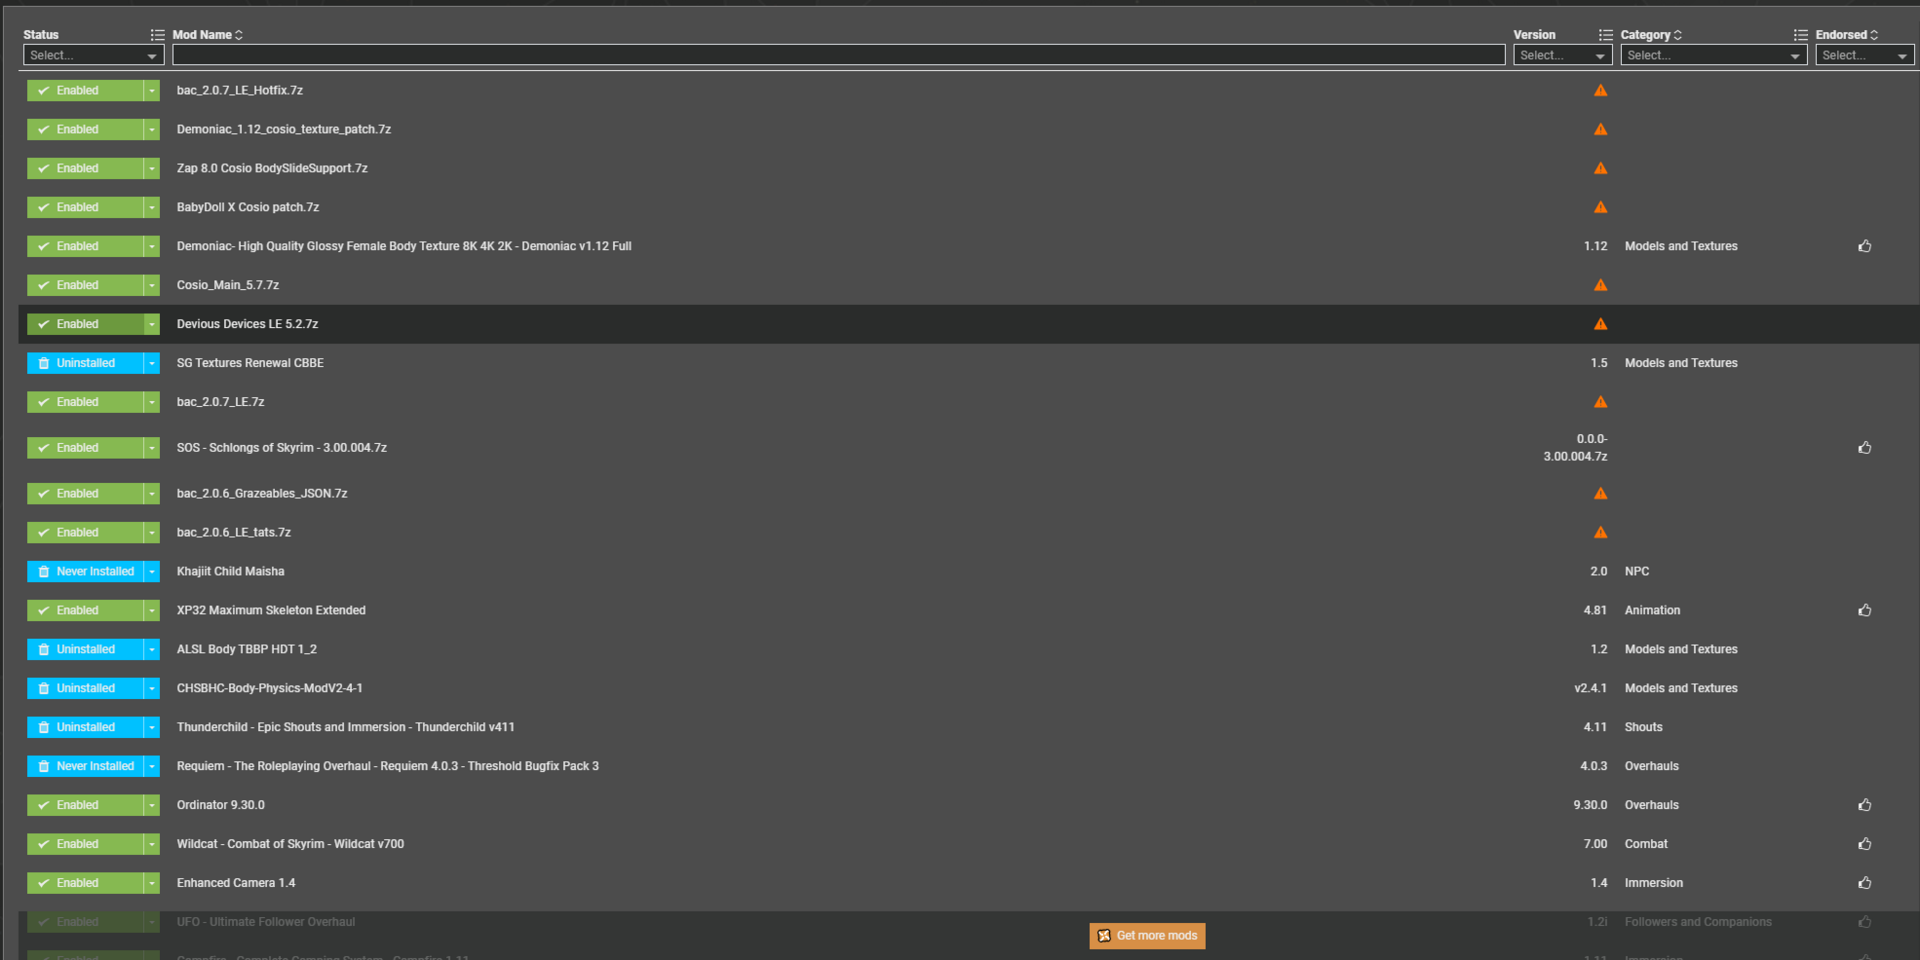Click warning icon for bac_2.0.6_Grazeables_JSON.7z
The height and width of the screenshot is (960, 1920).
1600,493
